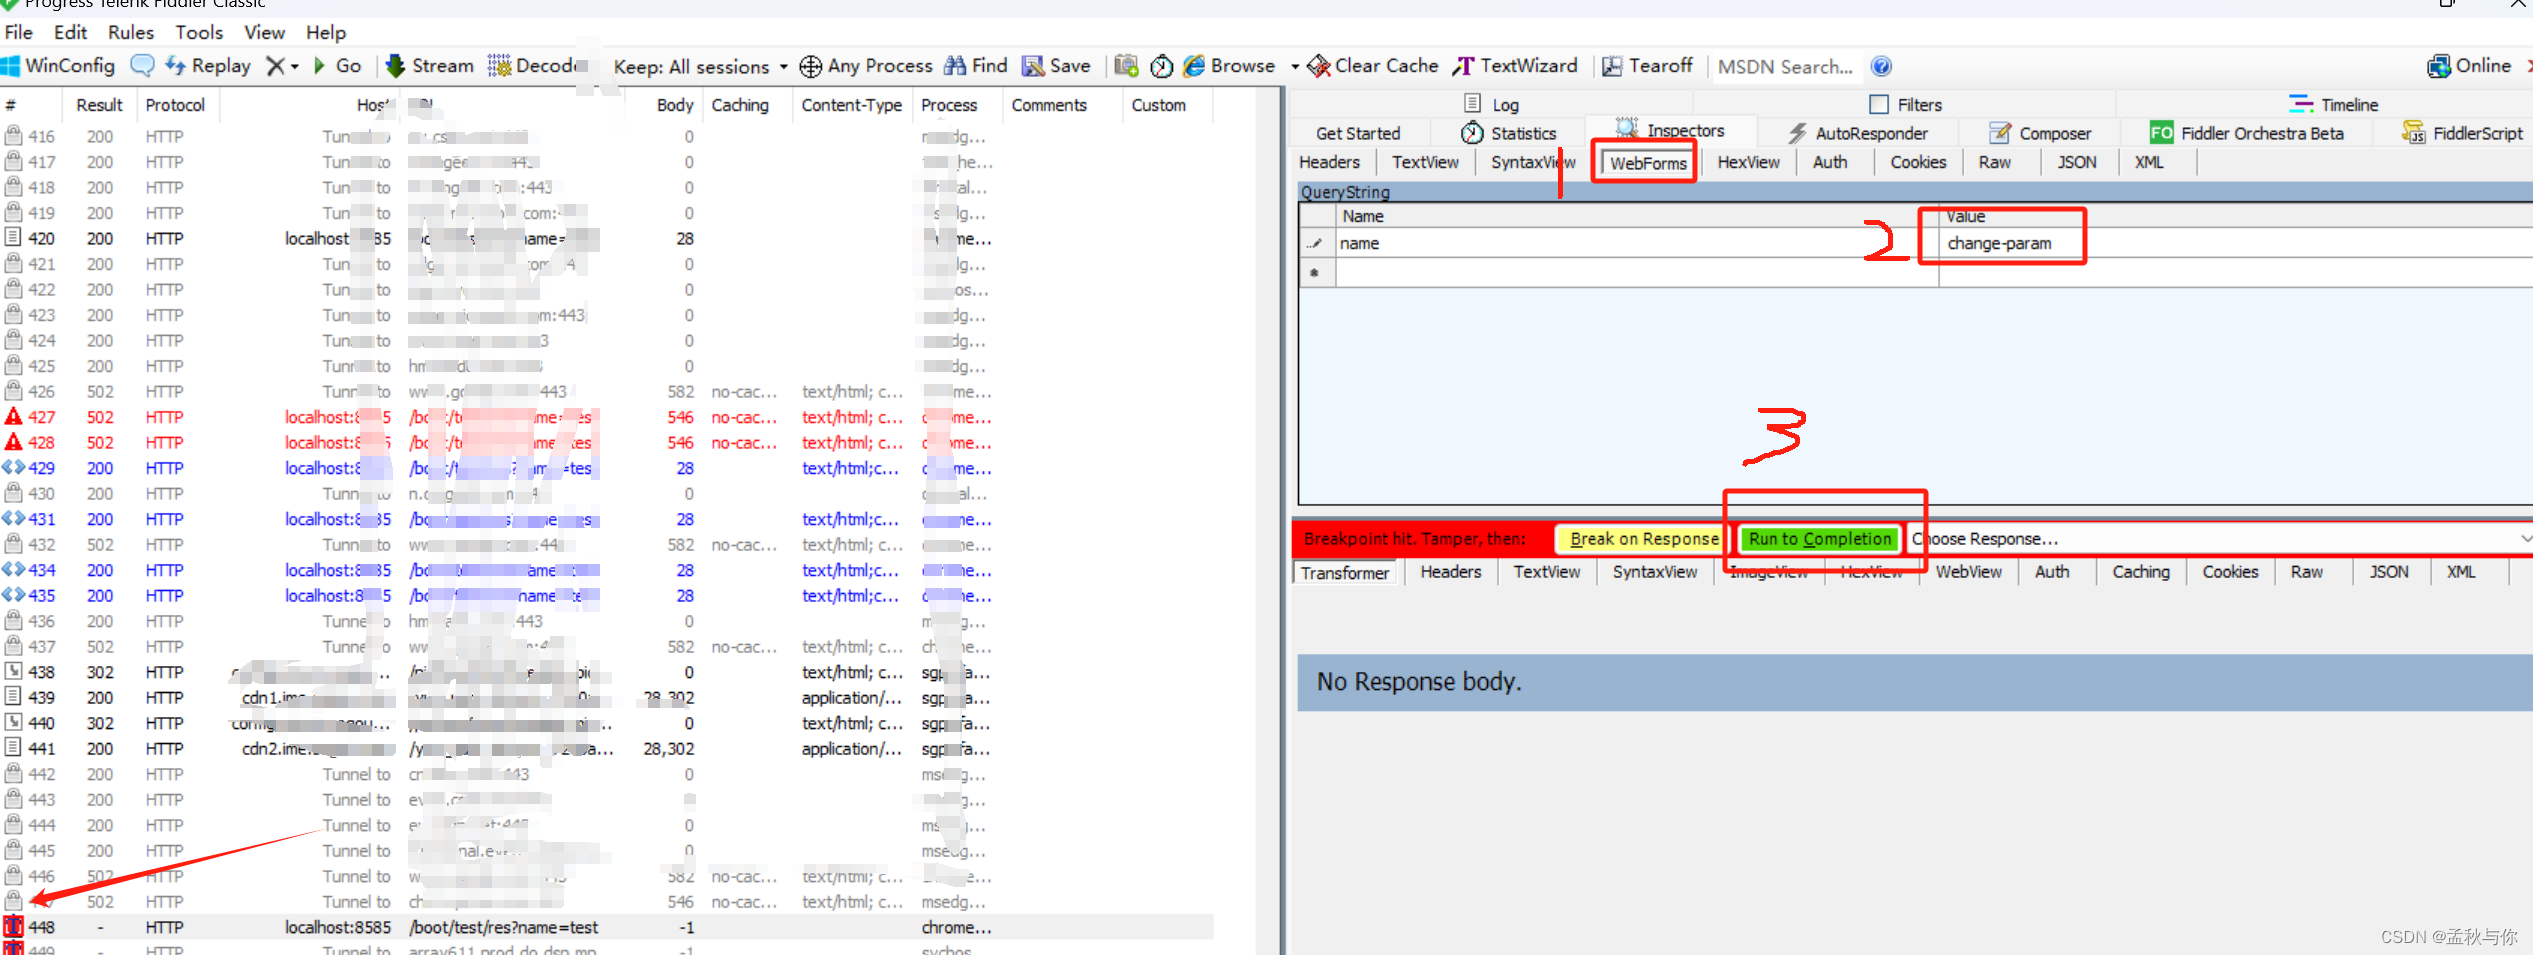Clear the browser cache
The image size is (2533, 955).
point(1373,66)
